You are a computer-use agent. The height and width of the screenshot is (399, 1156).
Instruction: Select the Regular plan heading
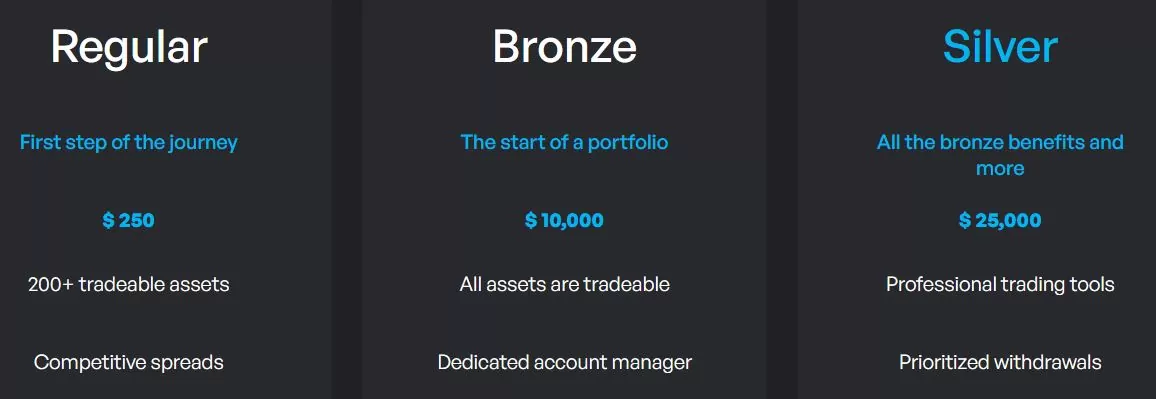coord(129,47)
